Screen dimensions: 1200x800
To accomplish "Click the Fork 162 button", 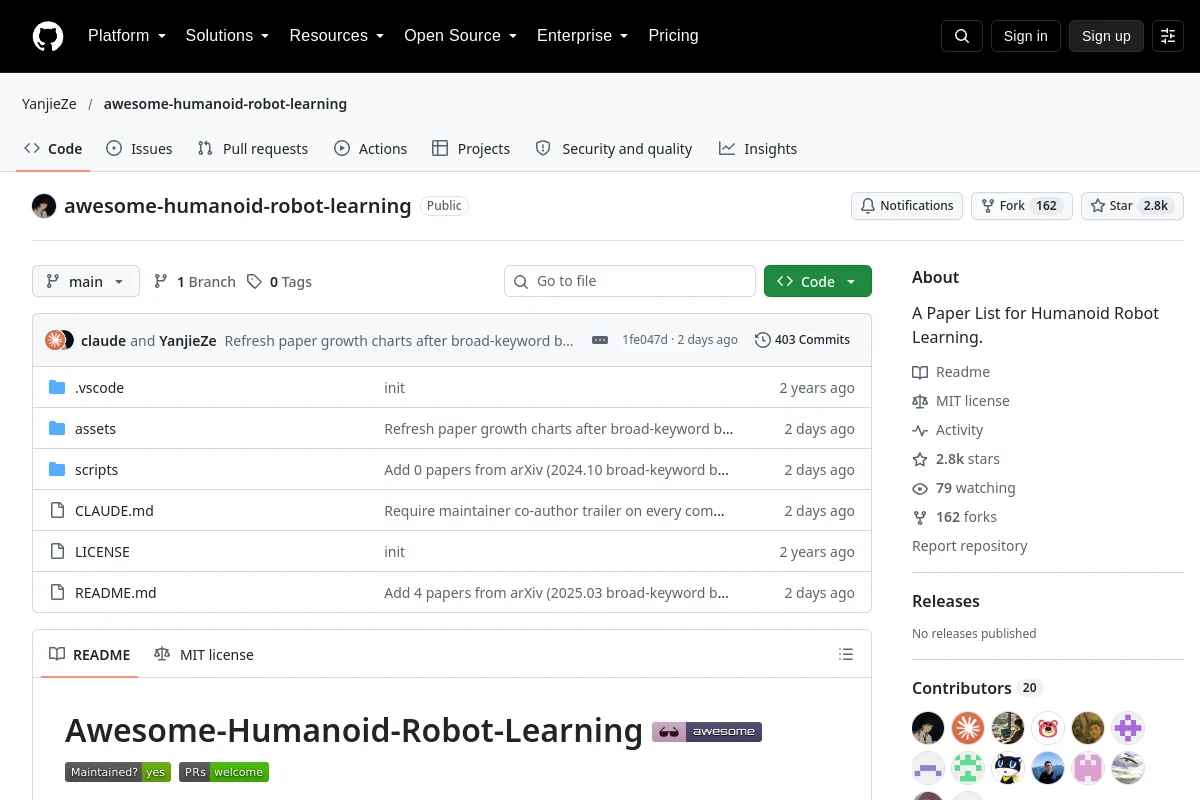I will (x=1022, y=206).
